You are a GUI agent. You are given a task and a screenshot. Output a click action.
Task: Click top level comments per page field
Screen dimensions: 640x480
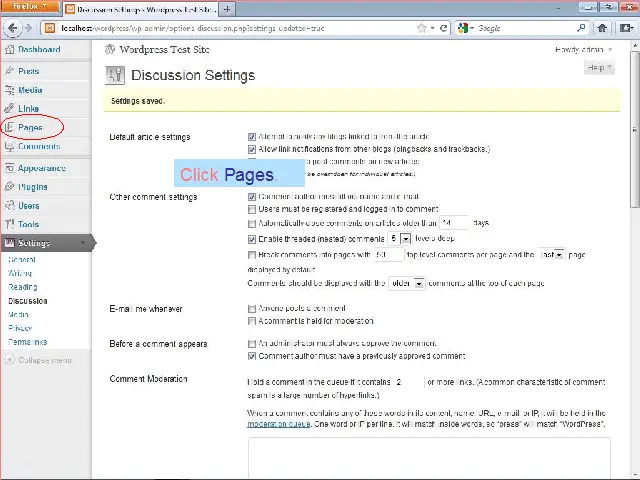coord(389,255)
